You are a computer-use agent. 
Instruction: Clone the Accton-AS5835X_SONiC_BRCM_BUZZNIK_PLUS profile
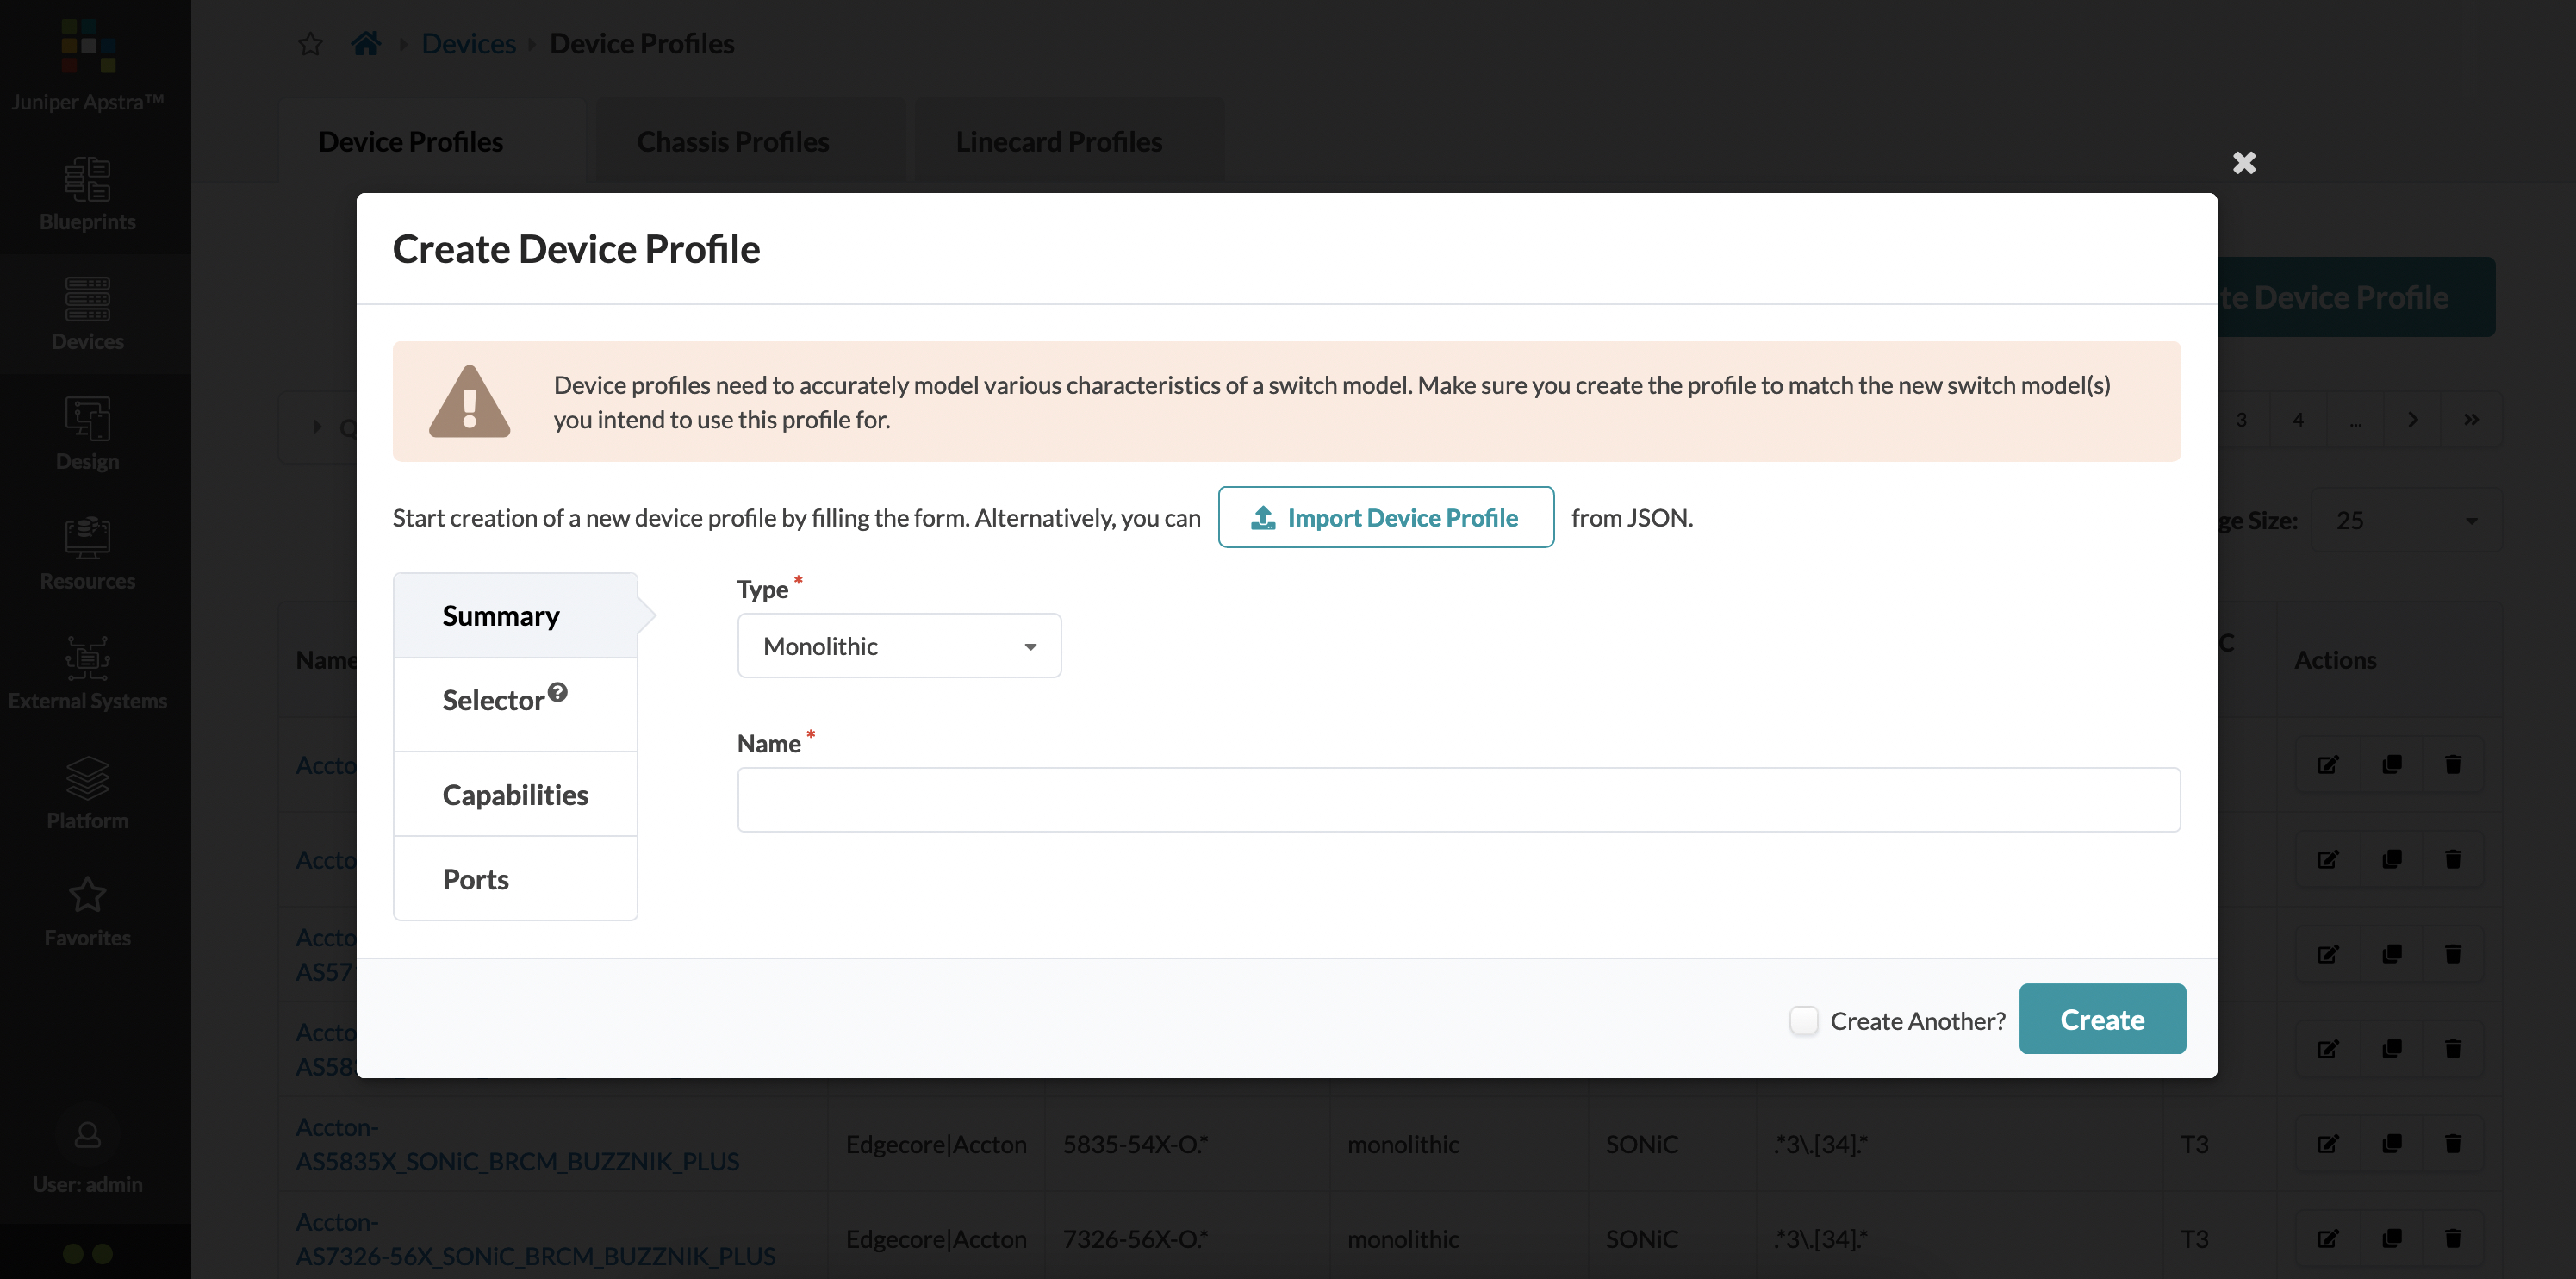coord(2392,1143)
